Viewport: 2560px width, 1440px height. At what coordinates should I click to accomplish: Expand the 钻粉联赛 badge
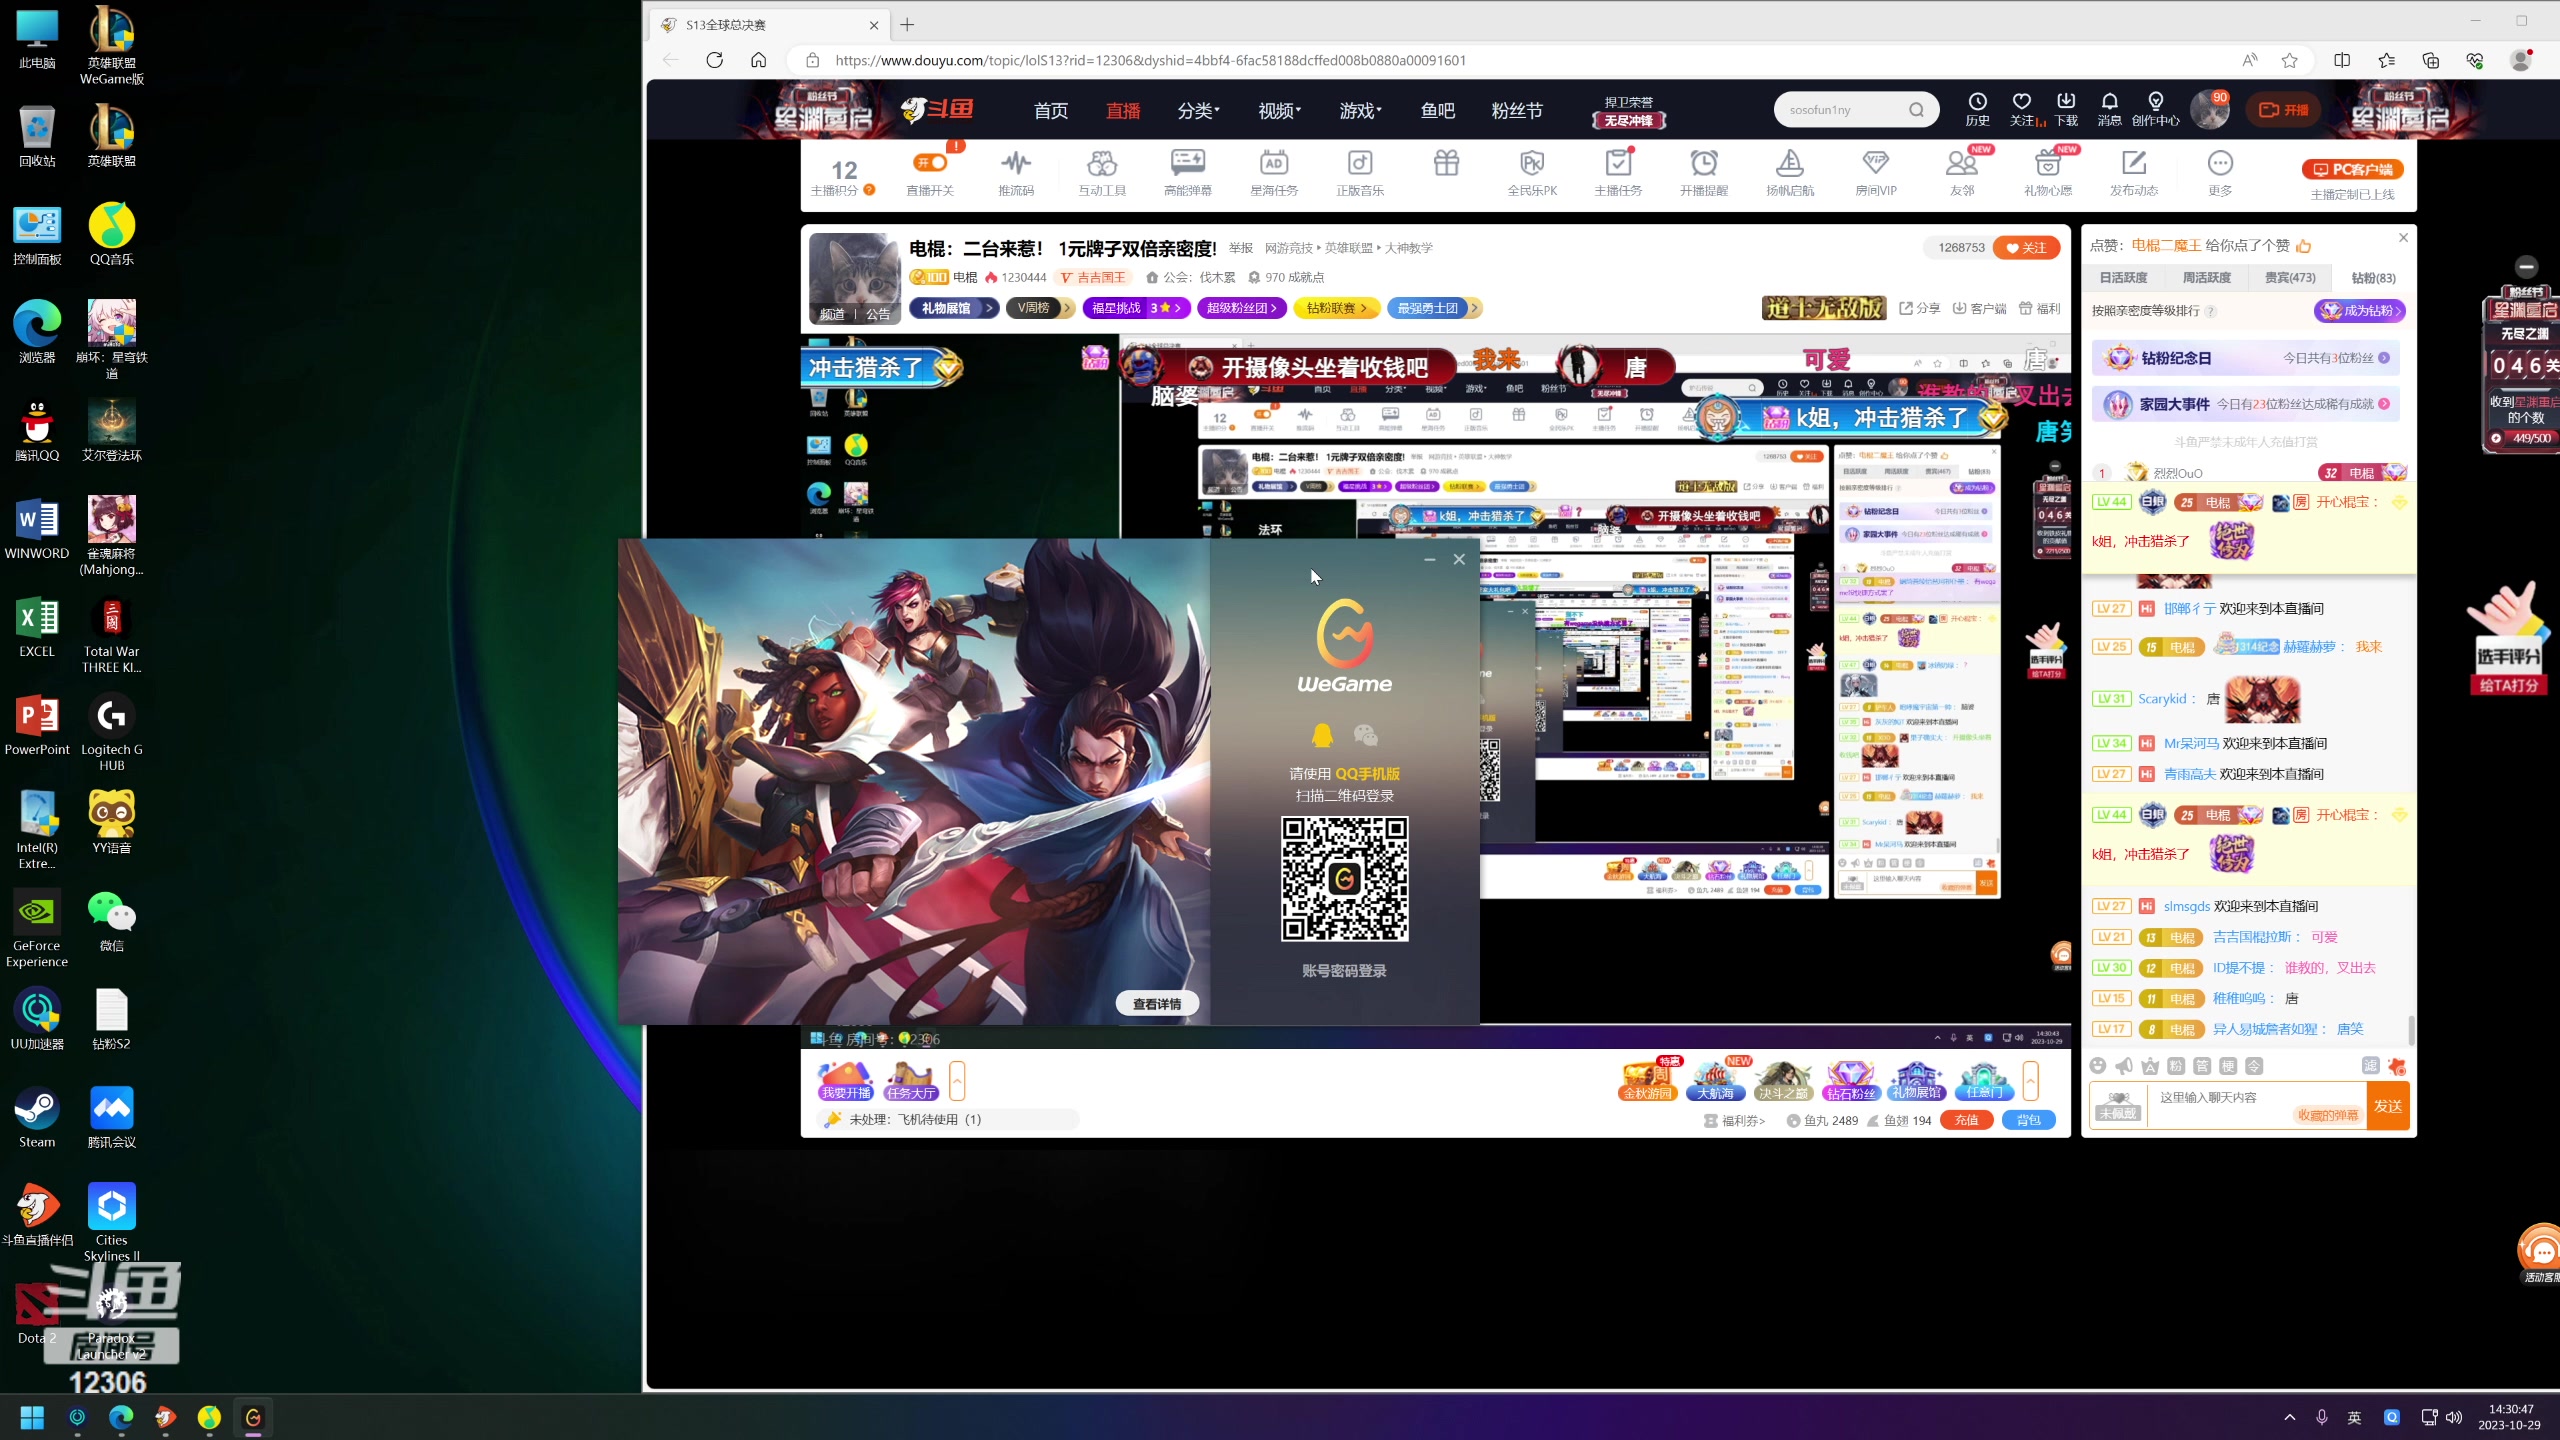(1336, 308)
